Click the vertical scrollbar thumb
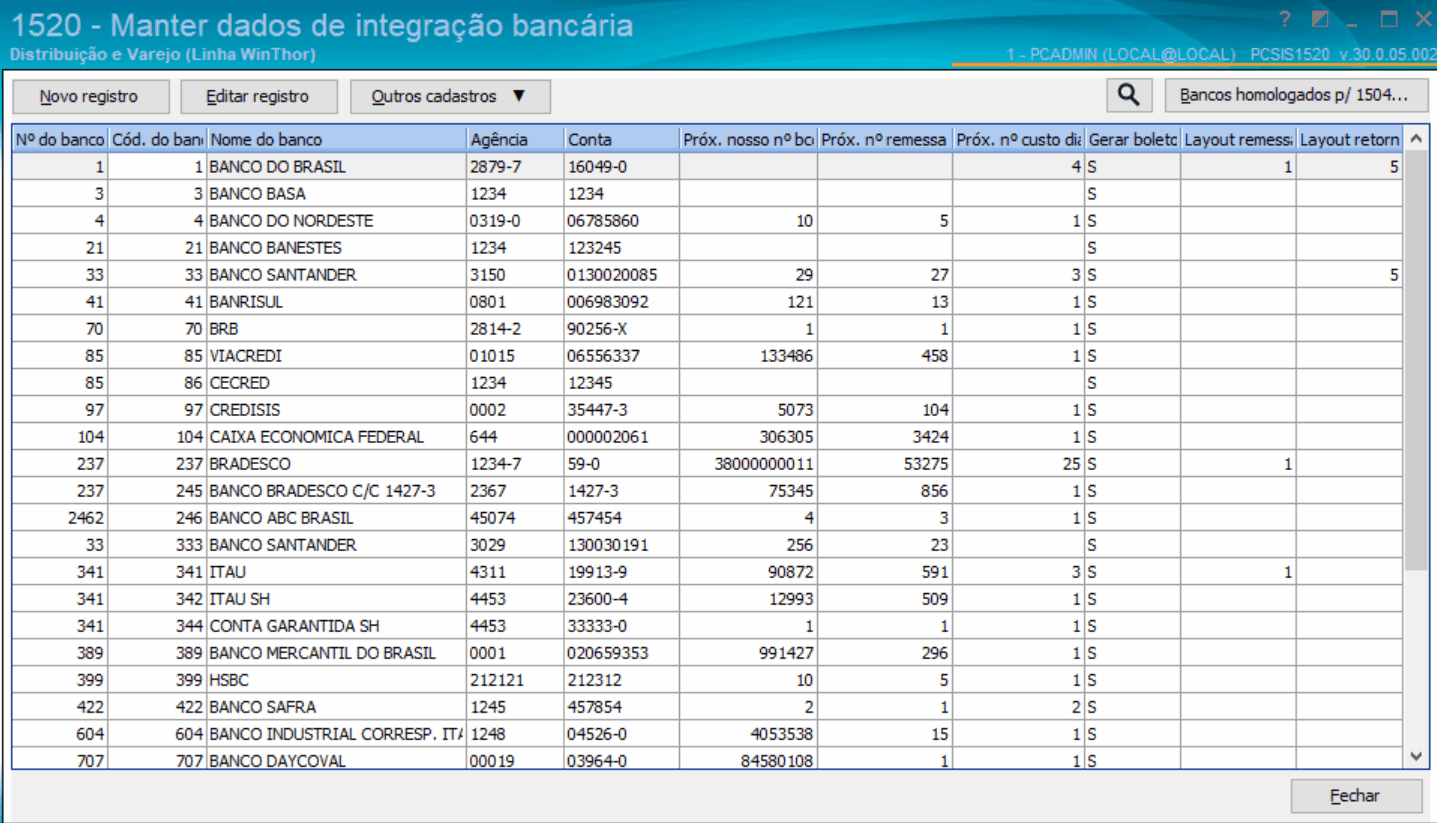1437x823 pixels. pos(1415,360)
